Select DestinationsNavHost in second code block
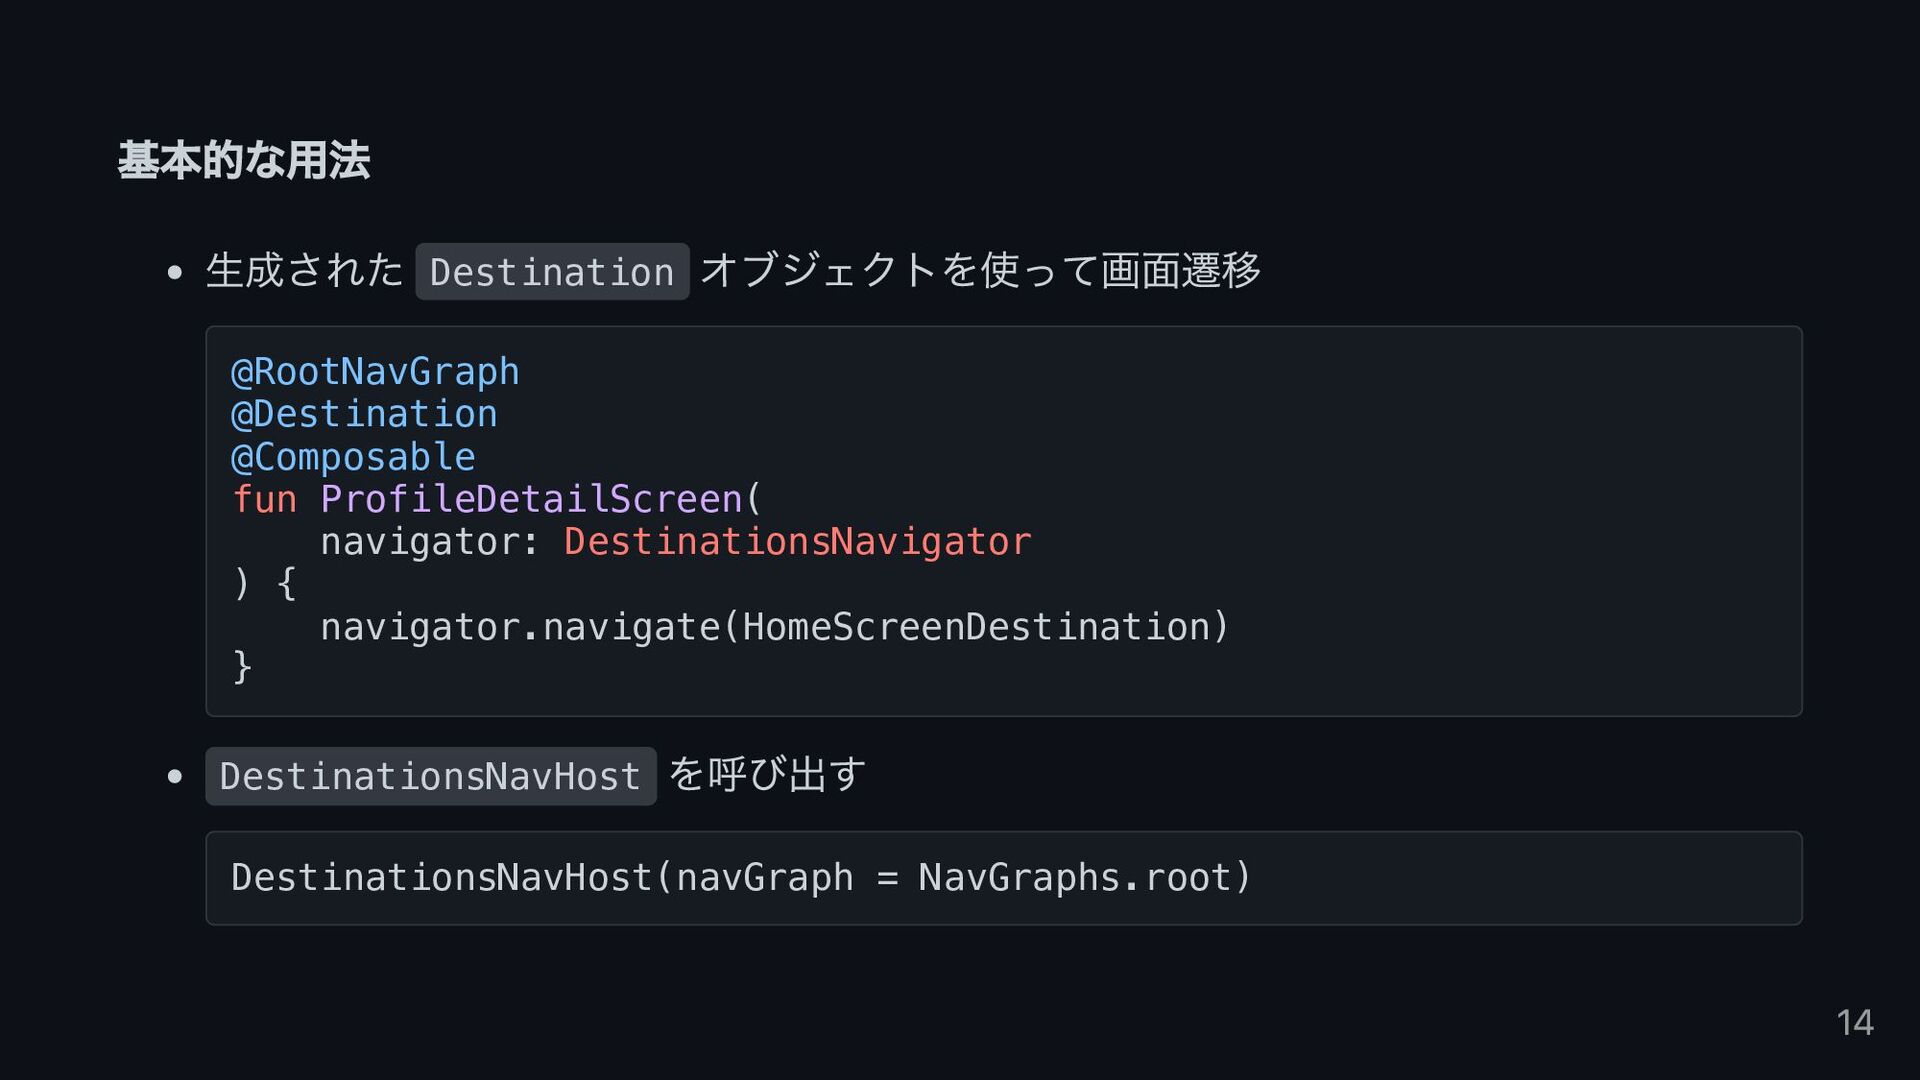1920x1080 pixels. [x=442, y=877]
